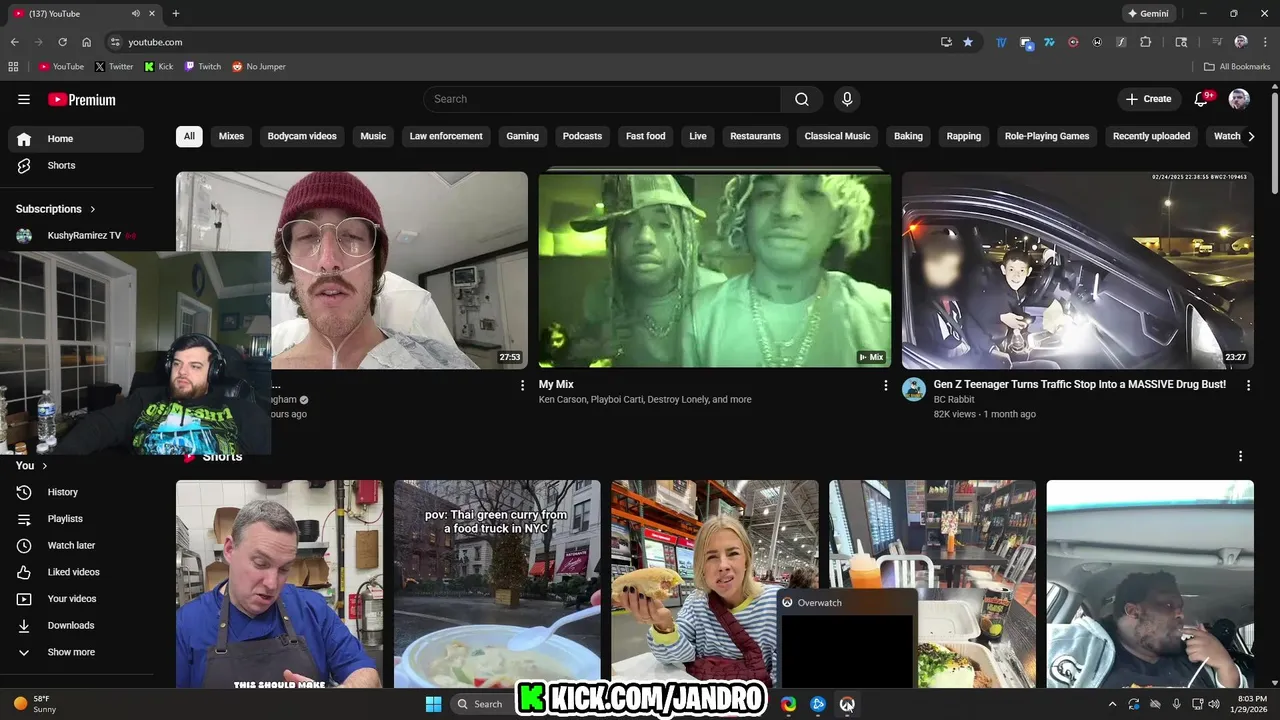Select the Classical Music chip

(x=837, y=136)
